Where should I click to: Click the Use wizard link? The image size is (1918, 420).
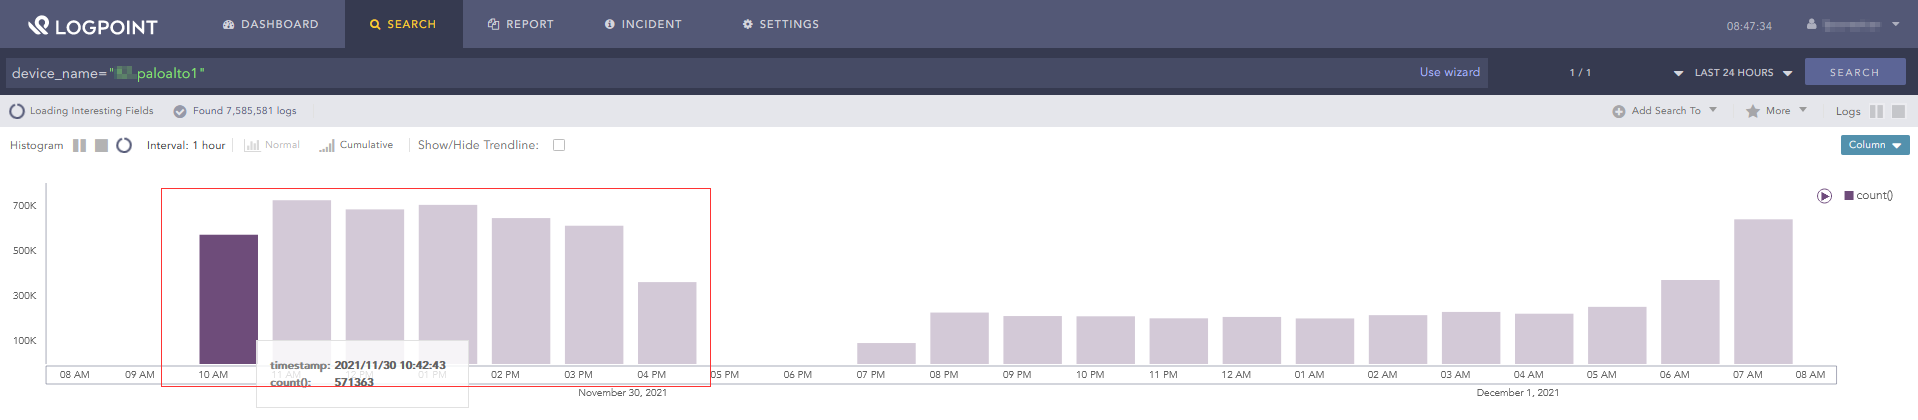point(1449,72)
